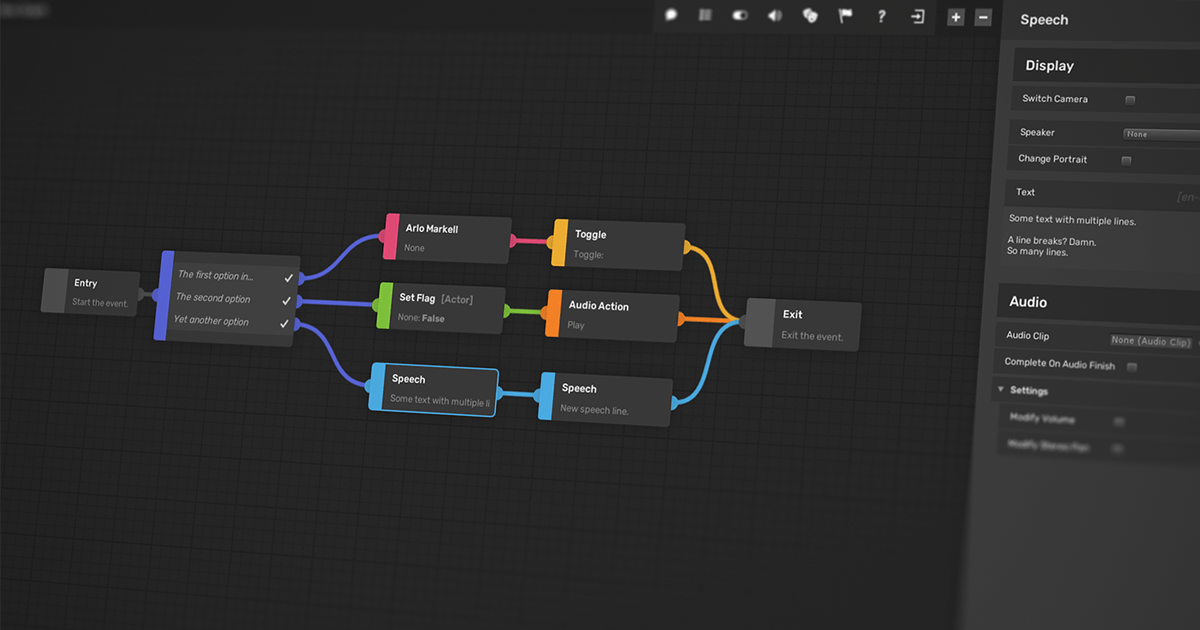Click the toggle switch icon in toolbar
Viewport: 1200px width, 630px height.
point(740,16)
